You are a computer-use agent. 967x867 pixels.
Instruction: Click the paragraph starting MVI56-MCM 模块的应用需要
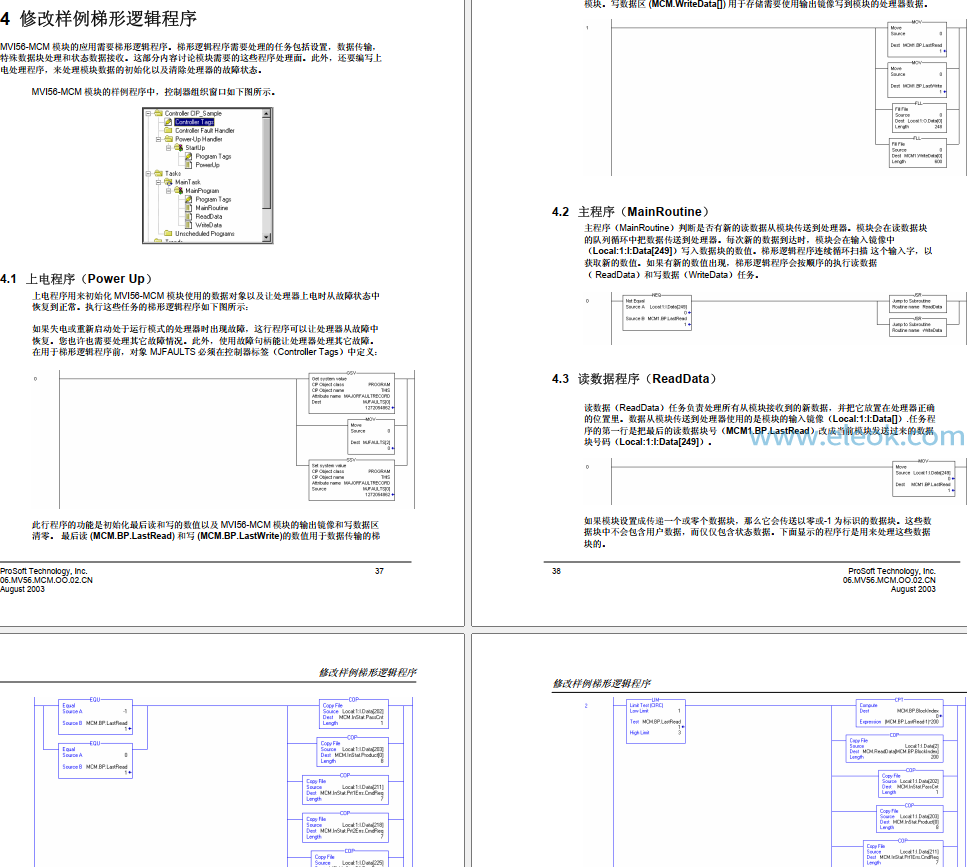(191, 58)
